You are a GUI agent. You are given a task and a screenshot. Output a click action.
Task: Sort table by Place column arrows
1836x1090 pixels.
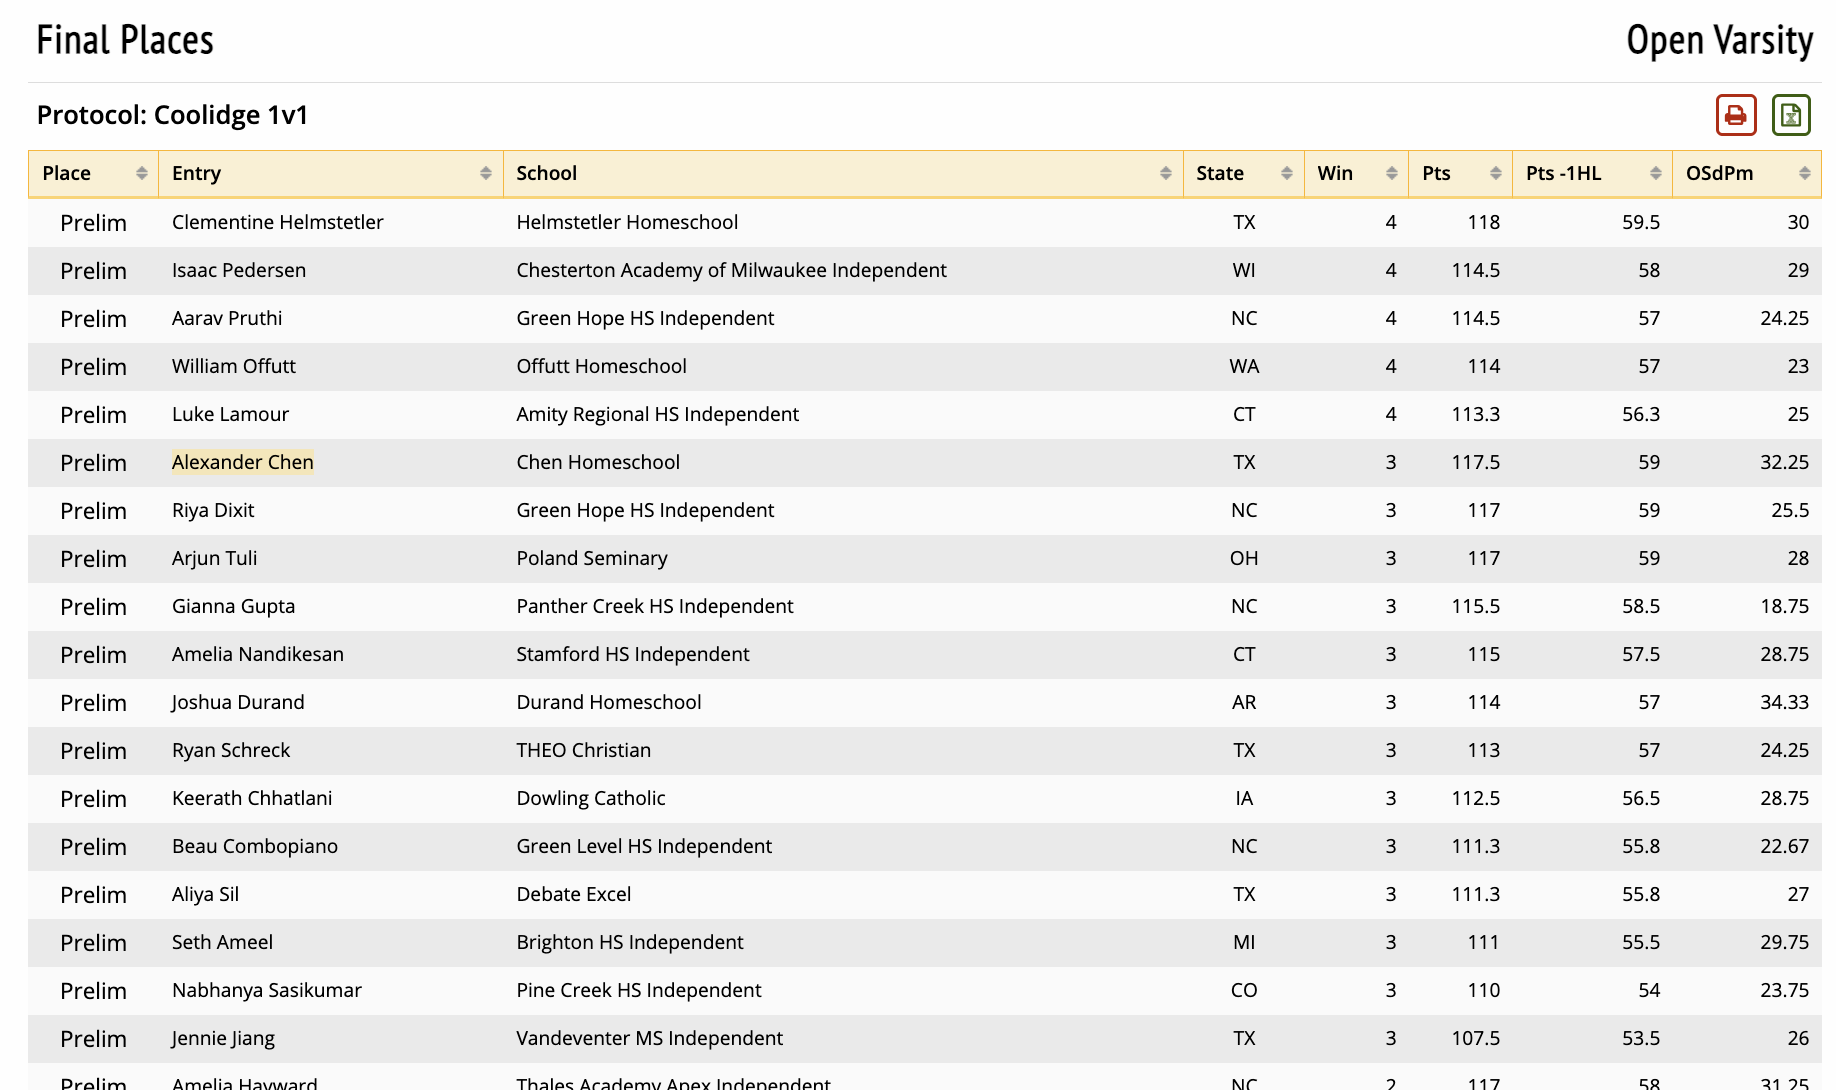click(x=141, y=174)
